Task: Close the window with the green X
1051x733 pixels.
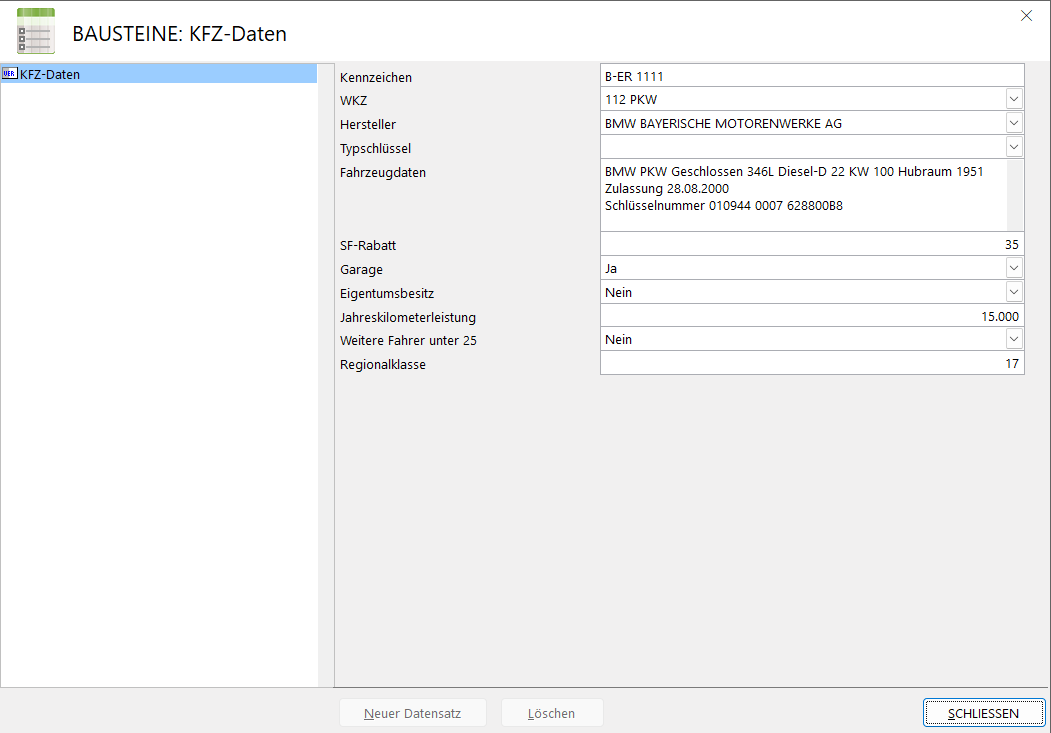Action: click(x=1026, y=15)
